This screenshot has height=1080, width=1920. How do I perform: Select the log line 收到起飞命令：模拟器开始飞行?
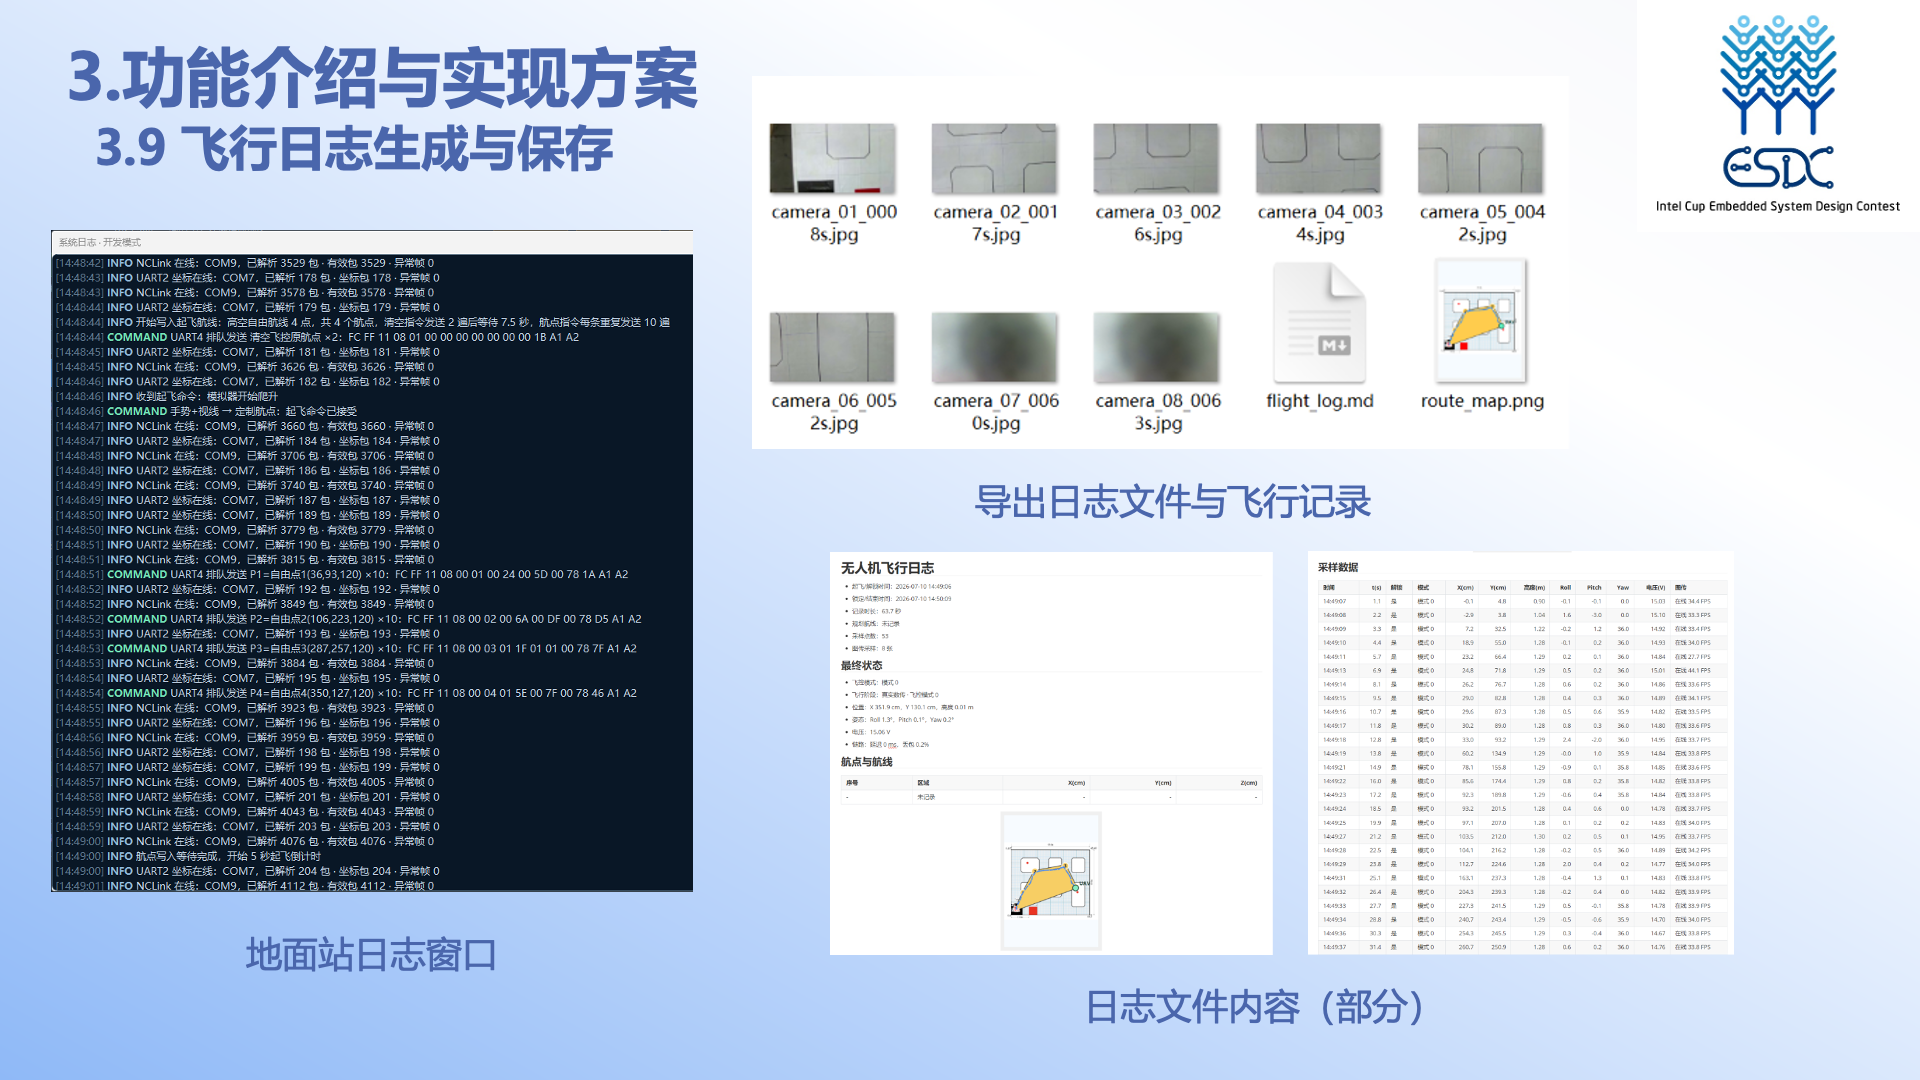tap(167, 396)
